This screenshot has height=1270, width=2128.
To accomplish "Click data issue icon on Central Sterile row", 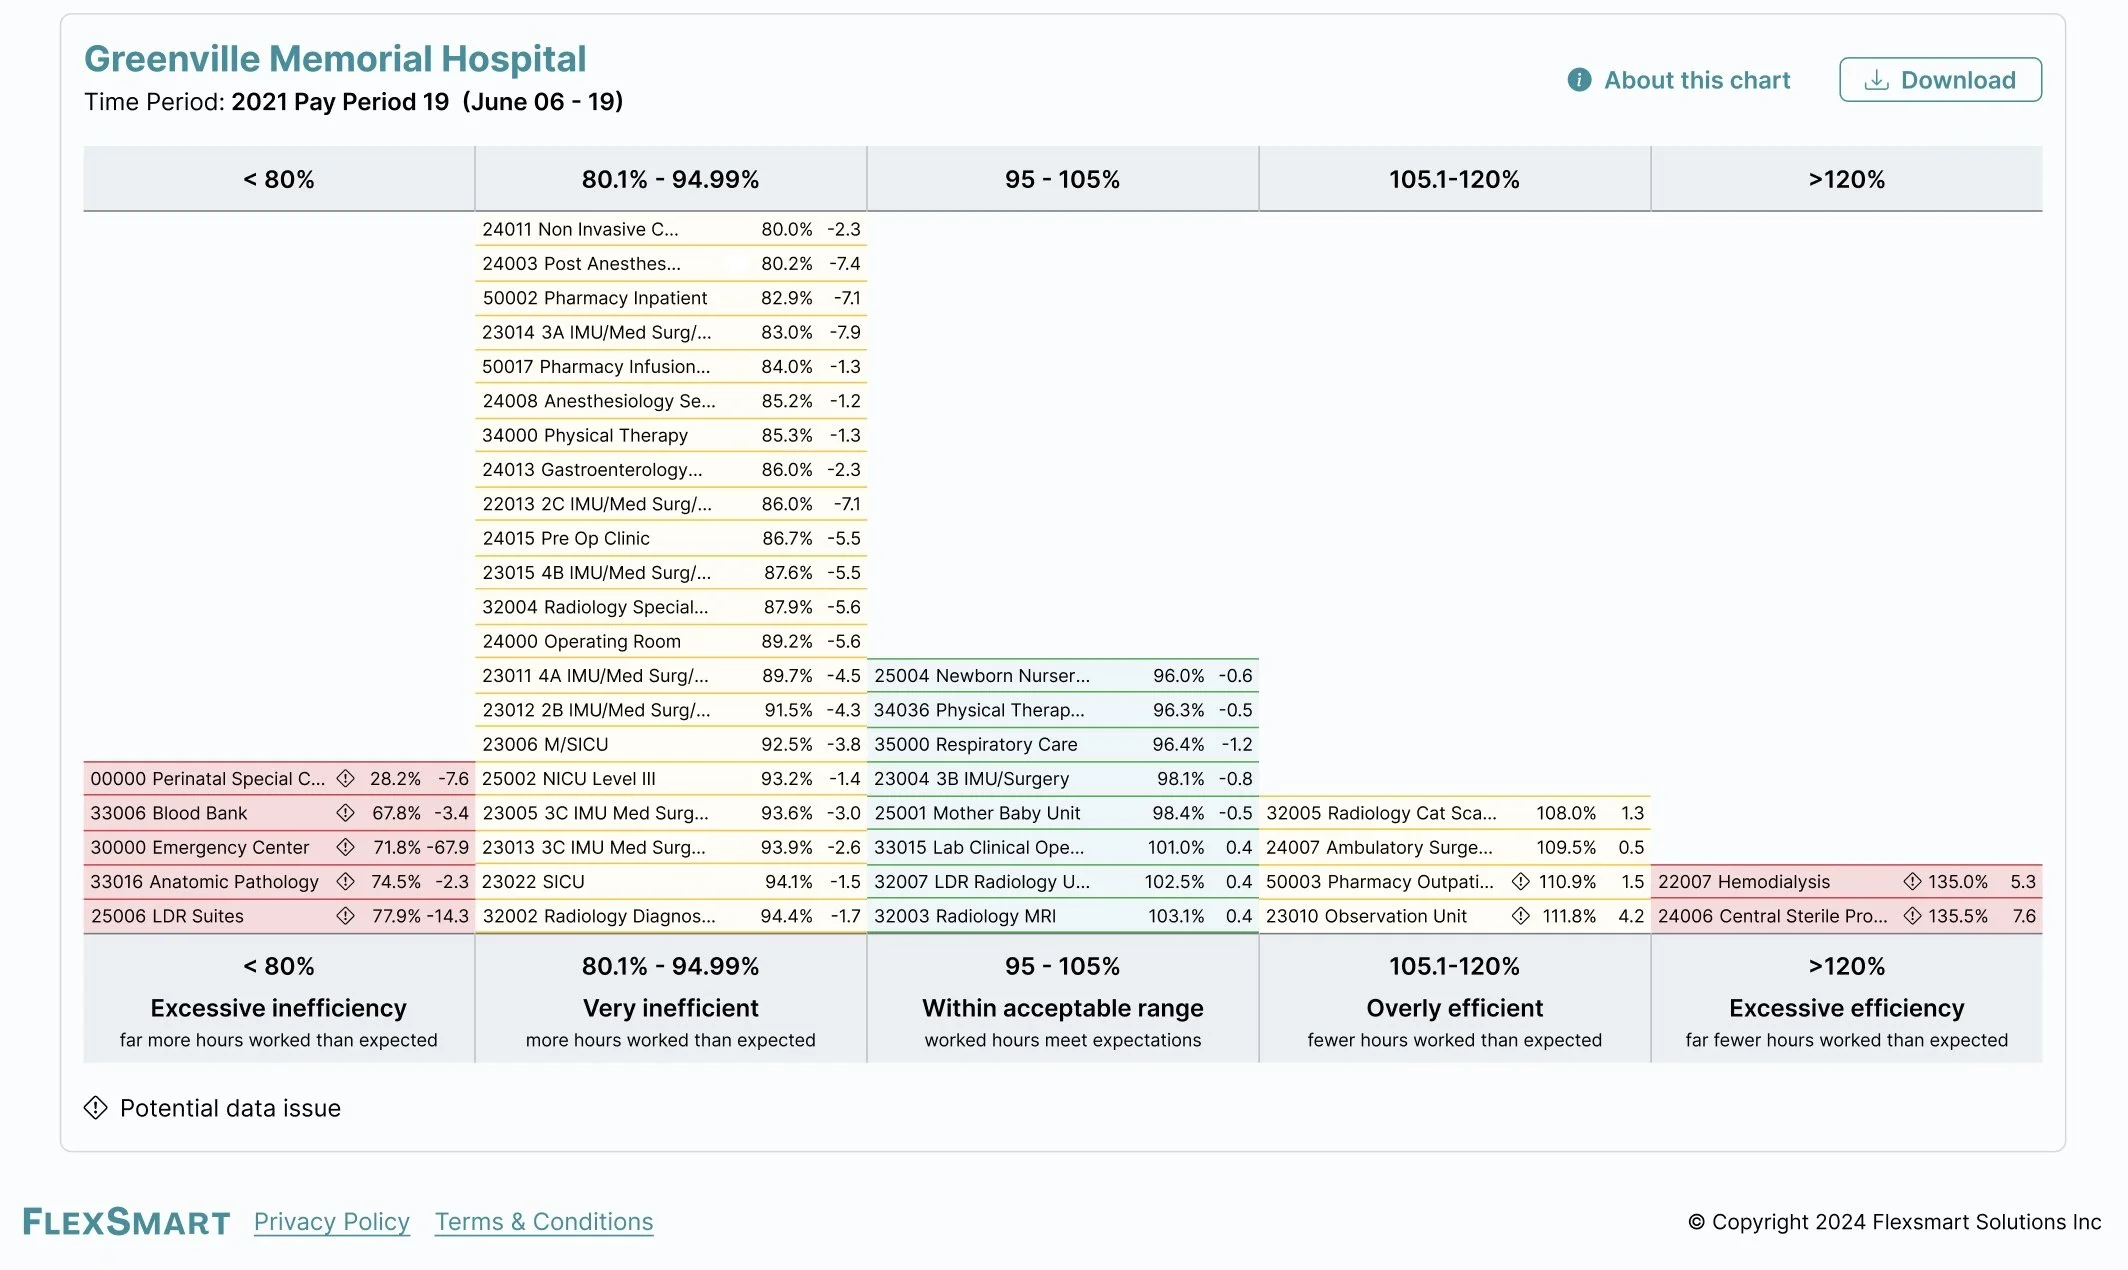I will [x=1912, y=916].
